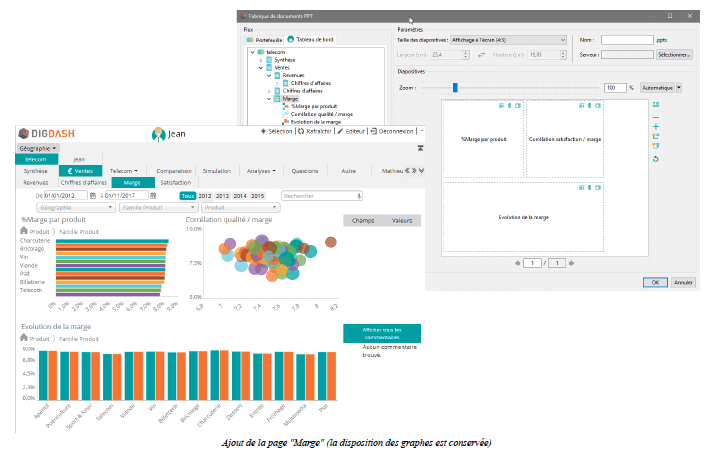Click the trash icon on the Corrélation satisfaction cell
Image resolution: width=704 pixels, height=459 pixels.
tap(590, 106)
